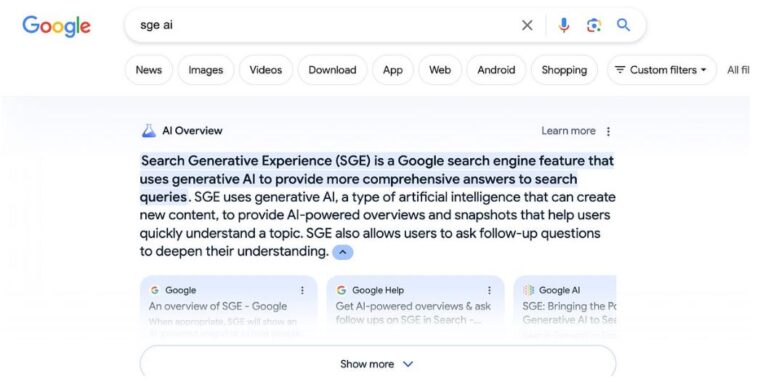The height and width of the screenshot is (384, 768).
Task: Clear the search box with the X icon
Action: [x=527, y=25]
